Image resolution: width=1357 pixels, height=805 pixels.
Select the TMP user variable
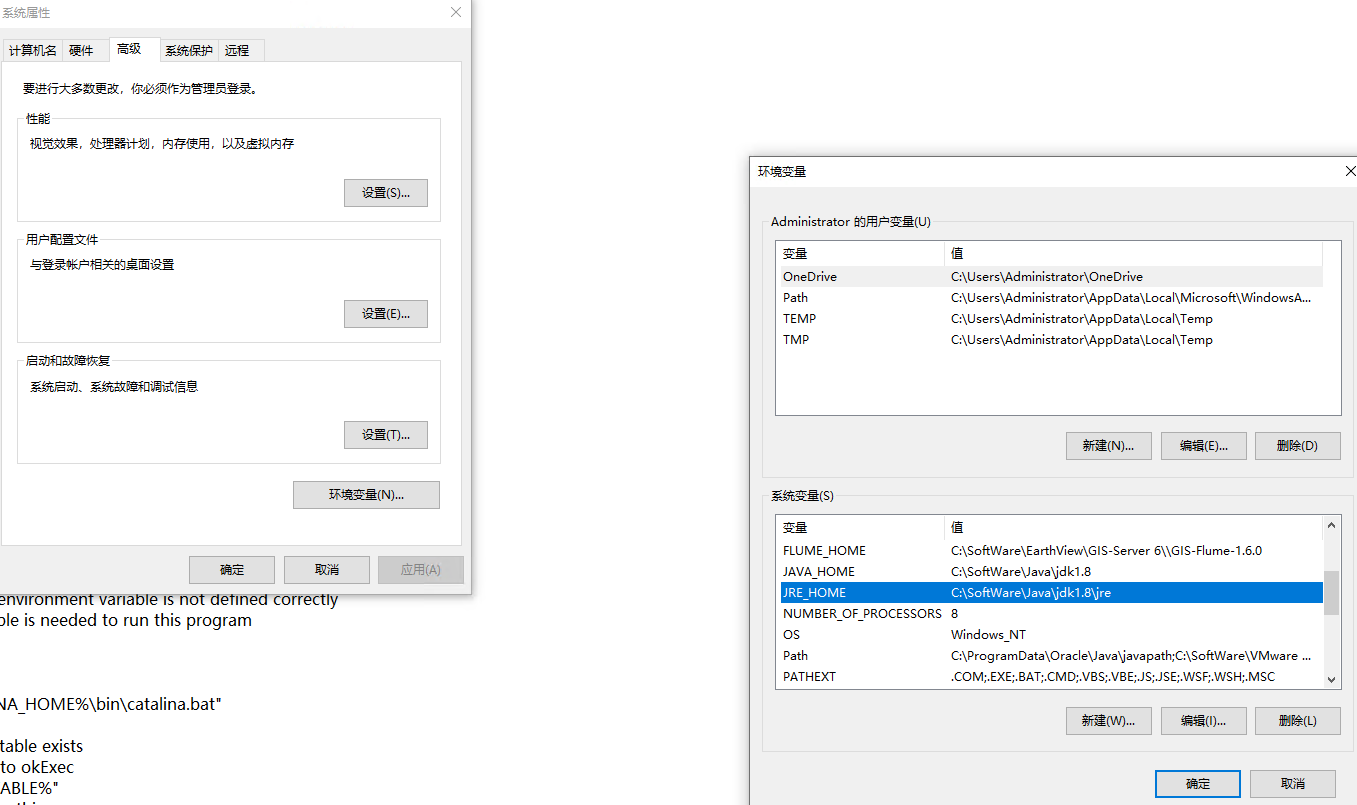(1049, 340)
